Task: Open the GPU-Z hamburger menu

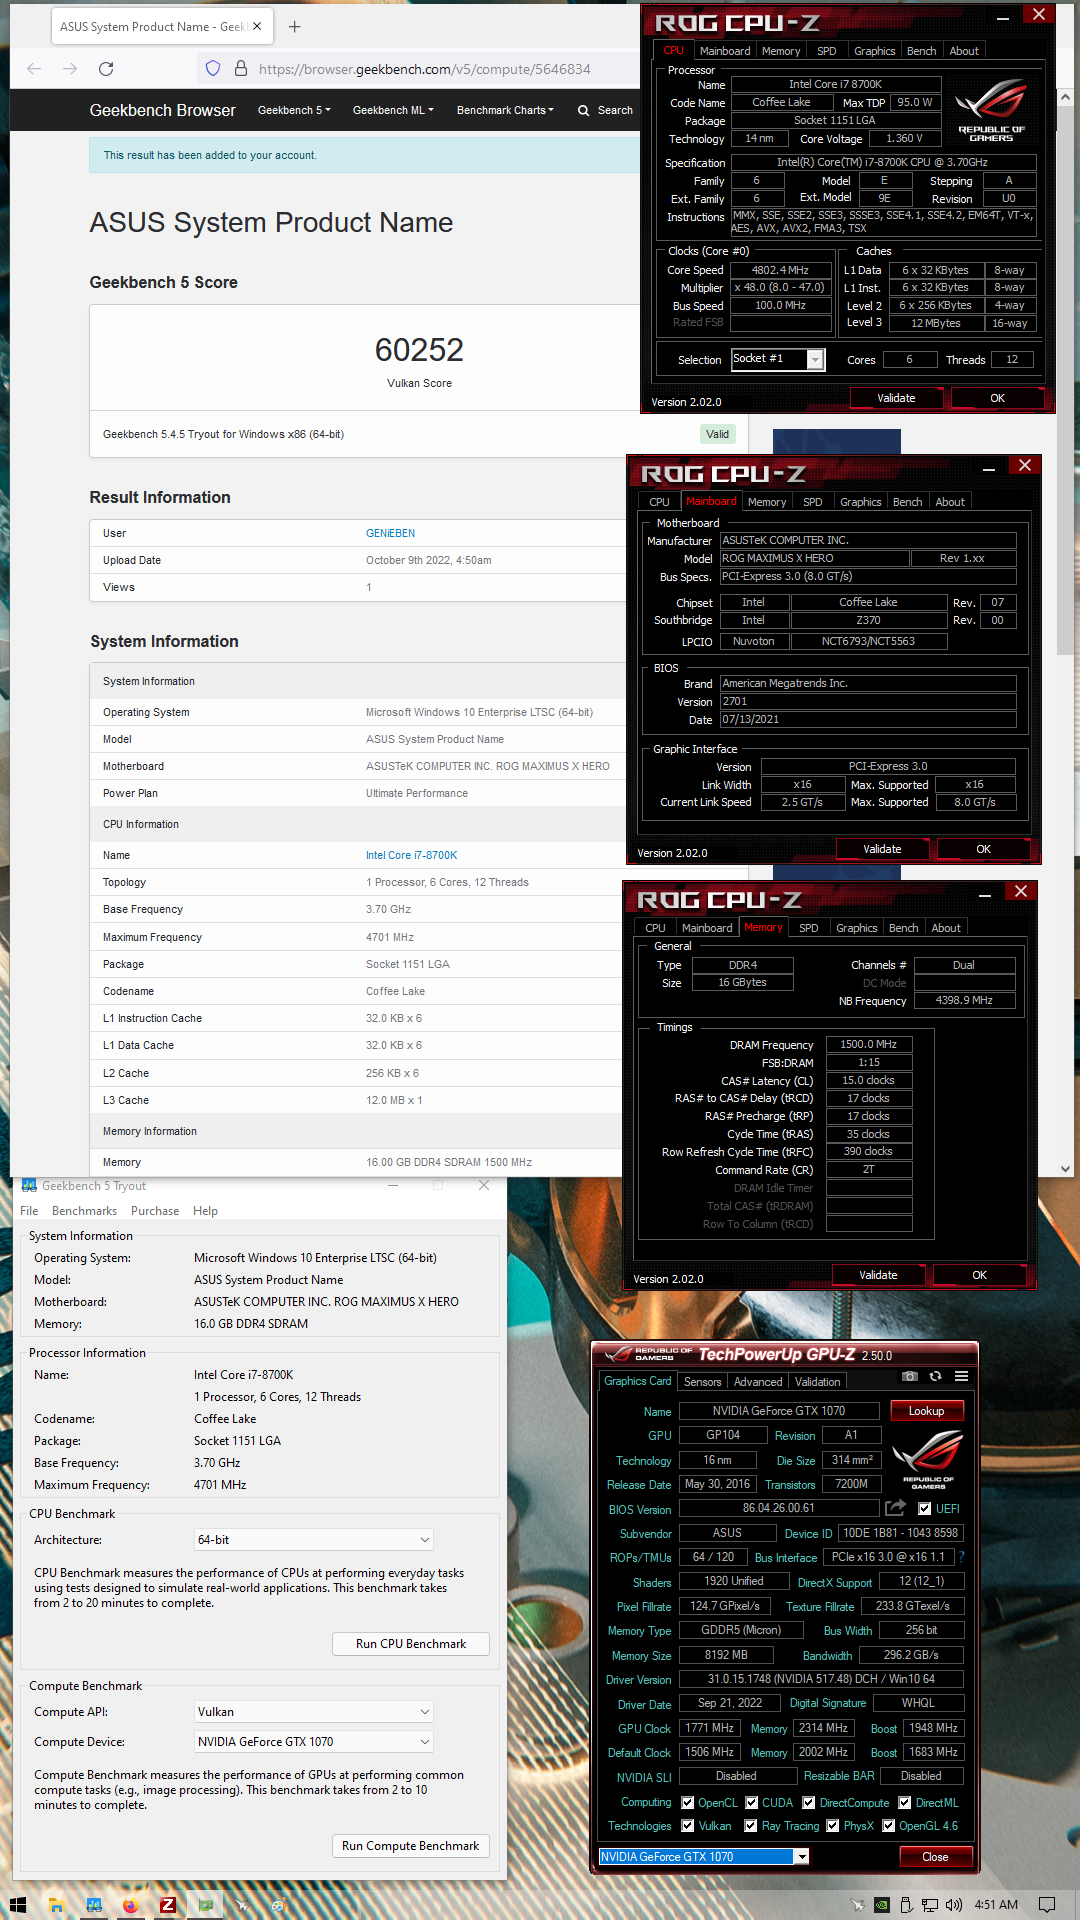Action: (961, 1376)
